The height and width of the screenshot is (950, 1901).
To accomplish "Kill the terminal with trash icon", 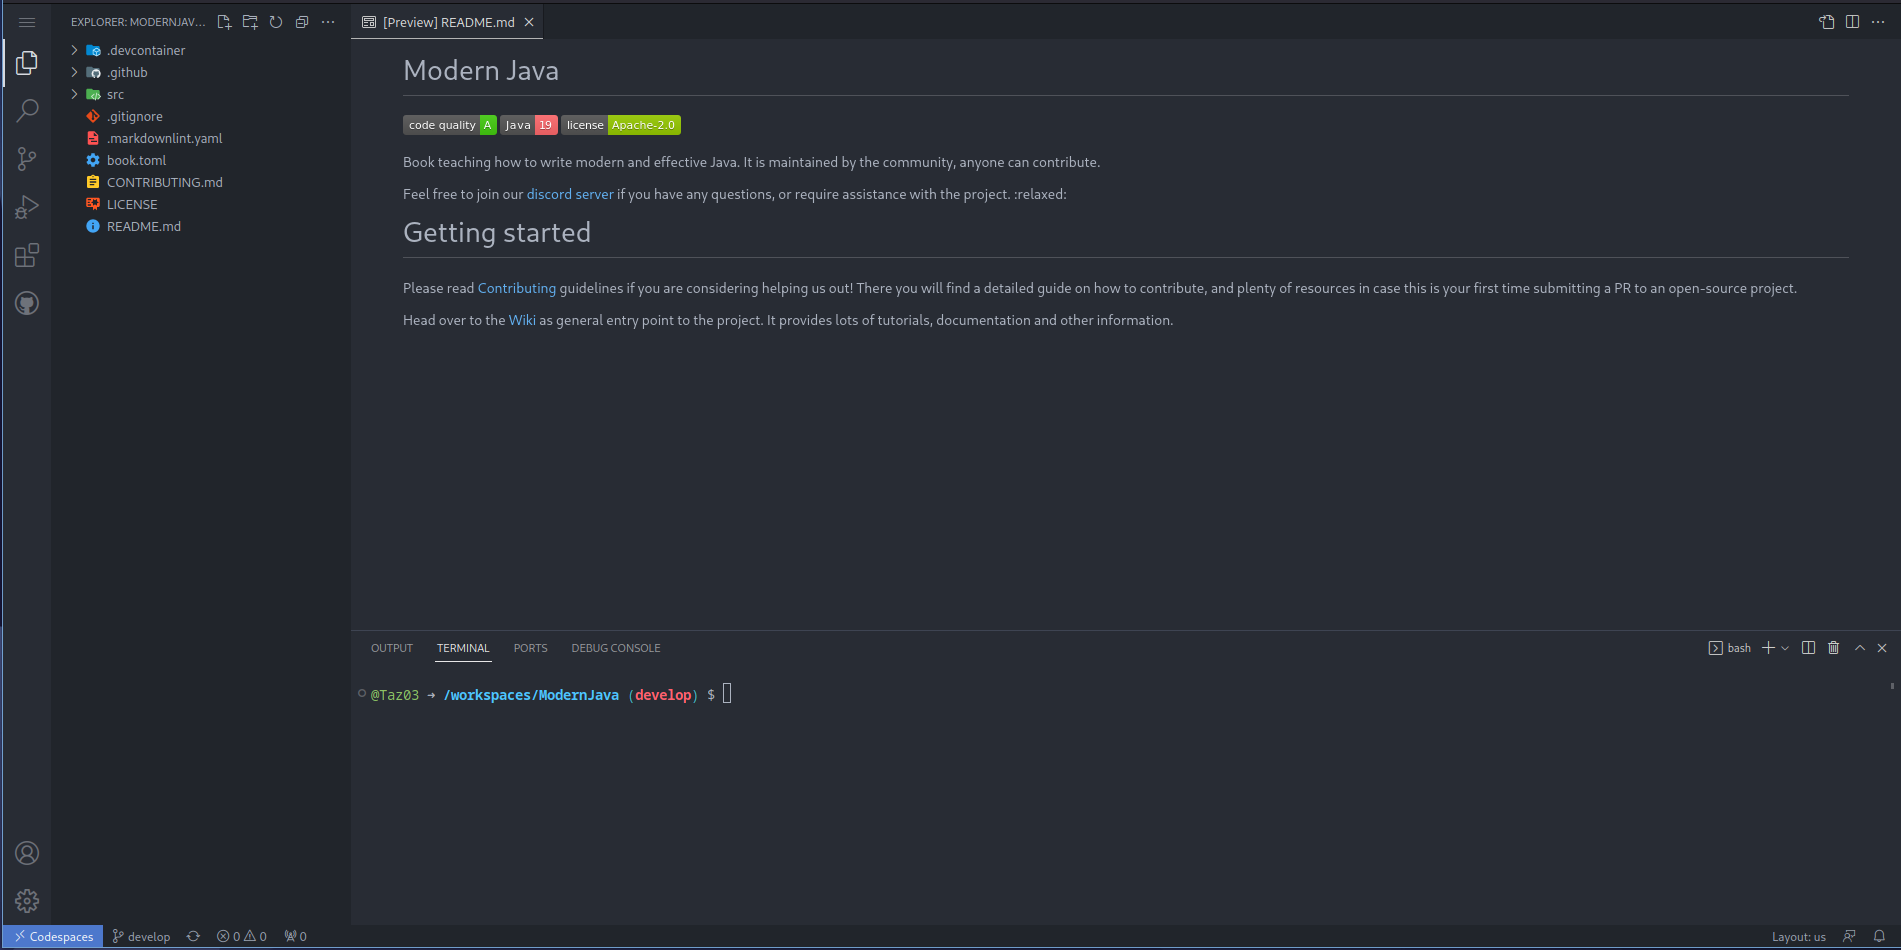I will pyautogui.click(x=1833, y=648).
